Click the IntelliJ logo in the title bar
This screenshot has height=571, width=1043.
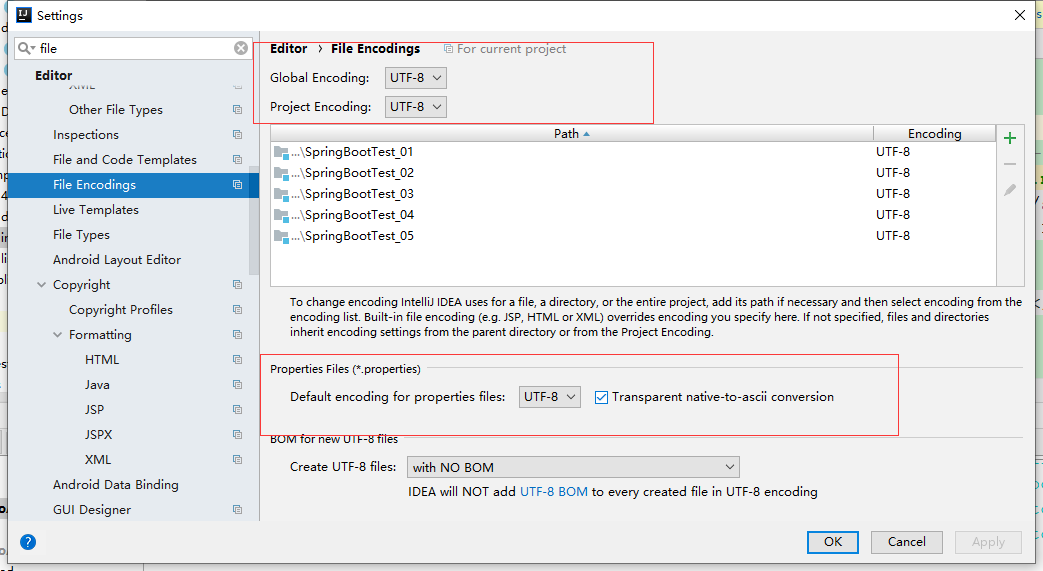pos(24,15)
